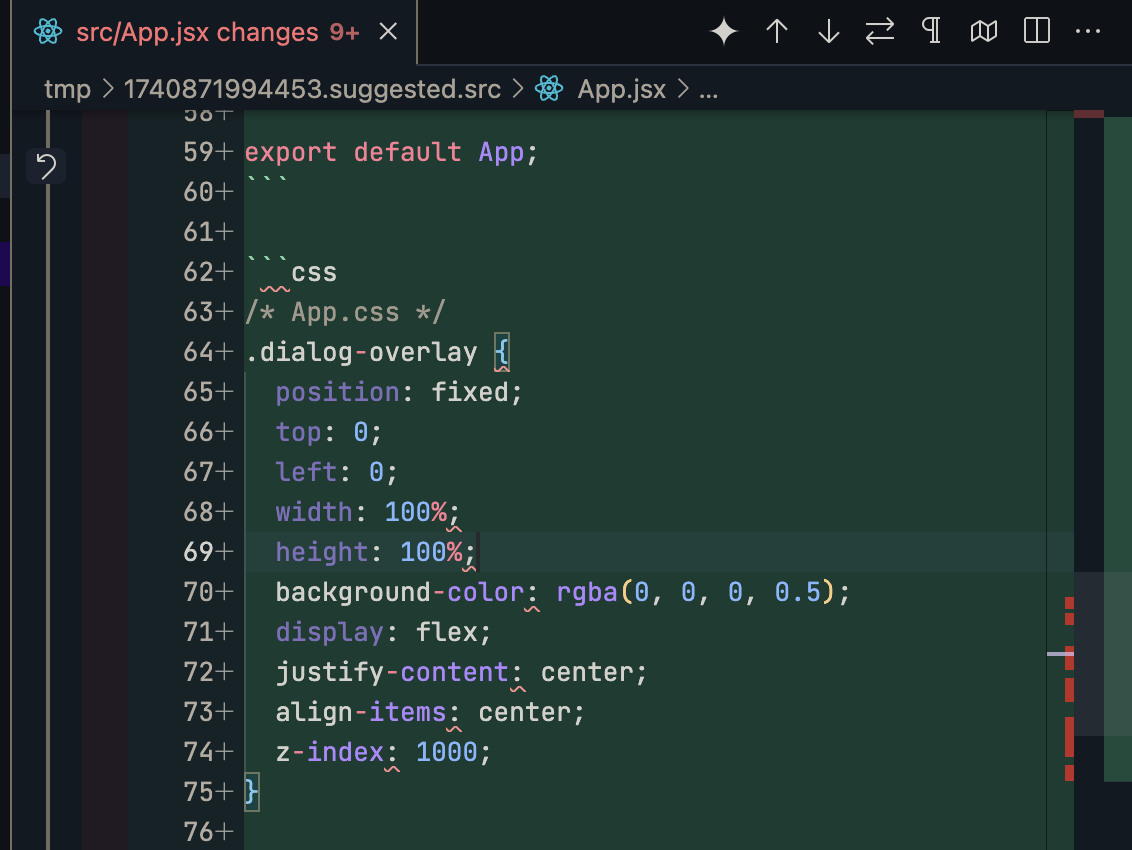Viewport: 1132px width, 850px height.
Task: Click line number 64 in gutter
Action: click(198, 352)
